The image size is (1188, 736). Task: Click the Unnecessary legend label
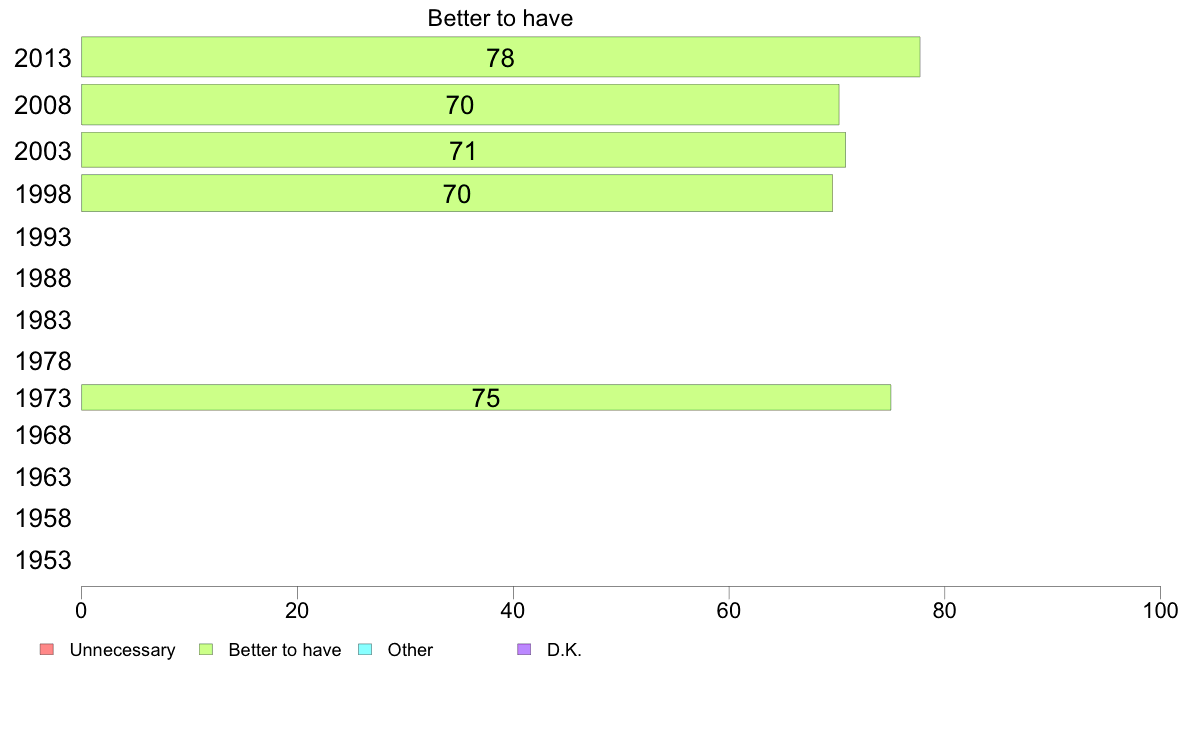122,650
